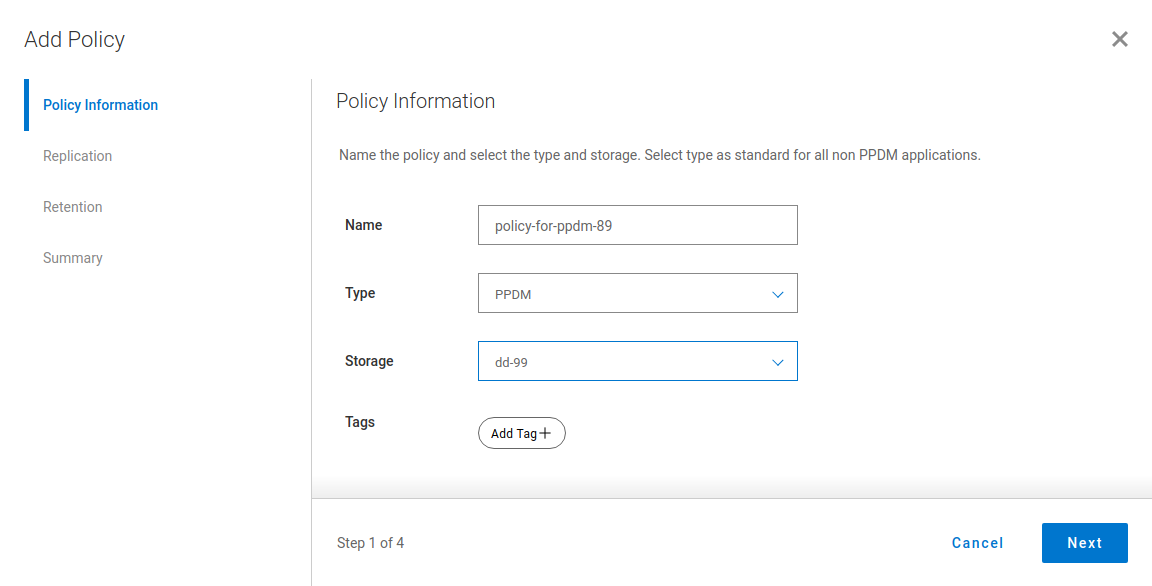Click the Add Policy dialog title

(75, 40)
